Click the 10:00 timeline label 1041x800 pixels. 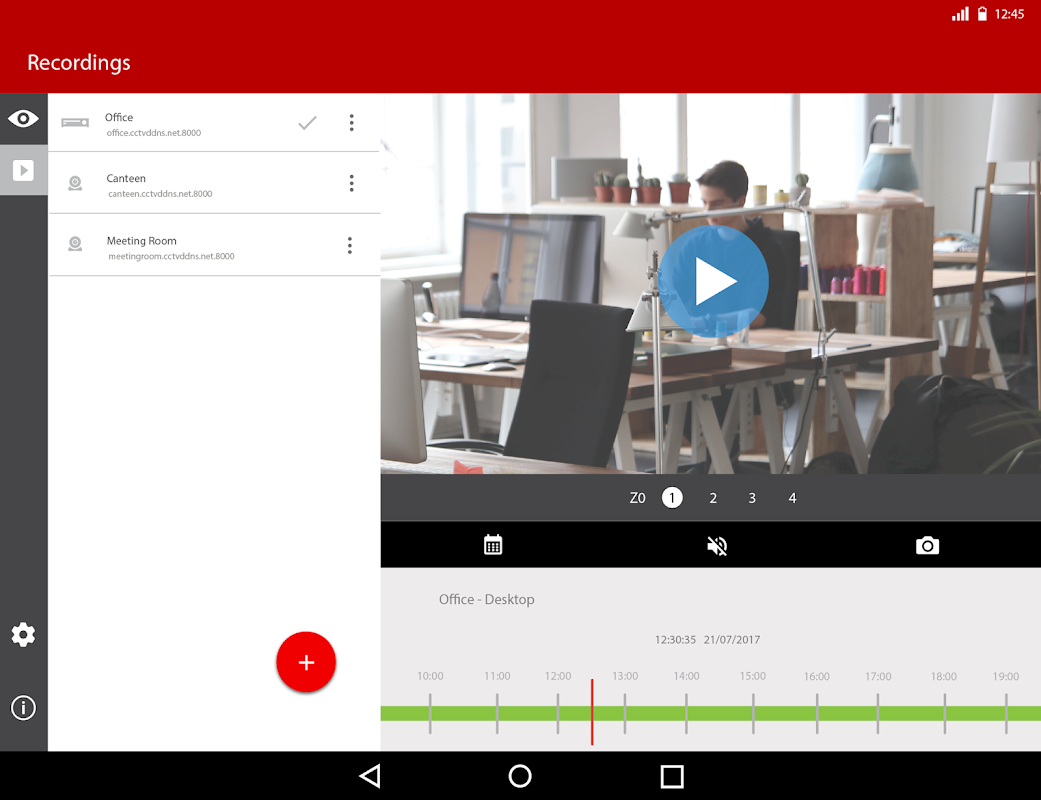pos(430,676)
